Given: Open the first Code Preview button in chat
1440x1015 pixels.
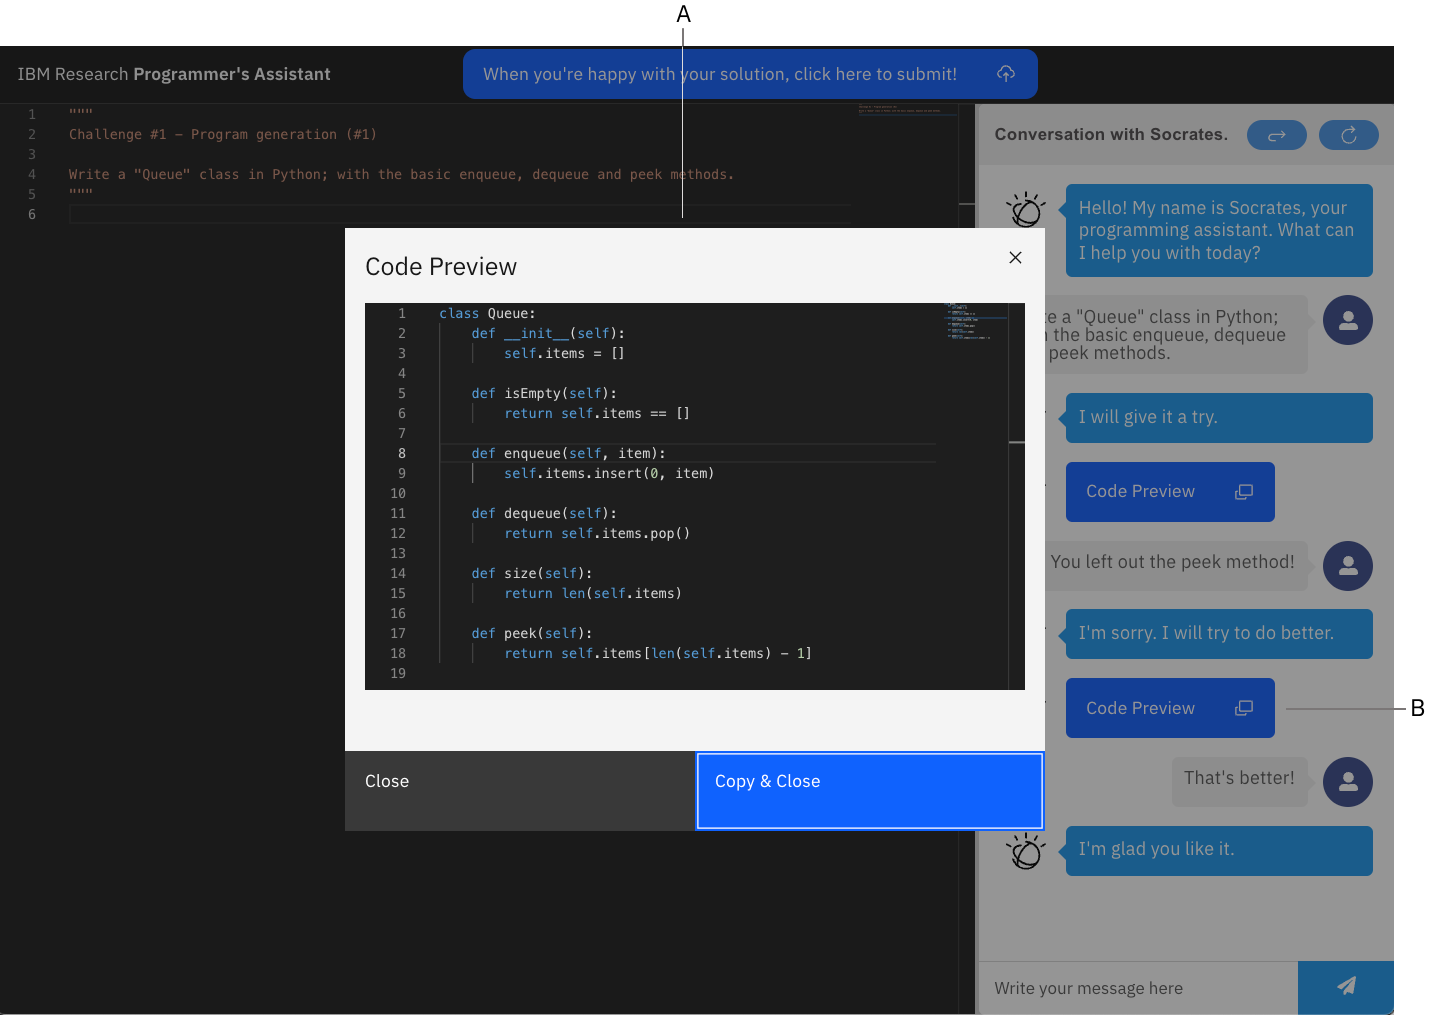Looking at the screenshot, I should point(1140,492).
